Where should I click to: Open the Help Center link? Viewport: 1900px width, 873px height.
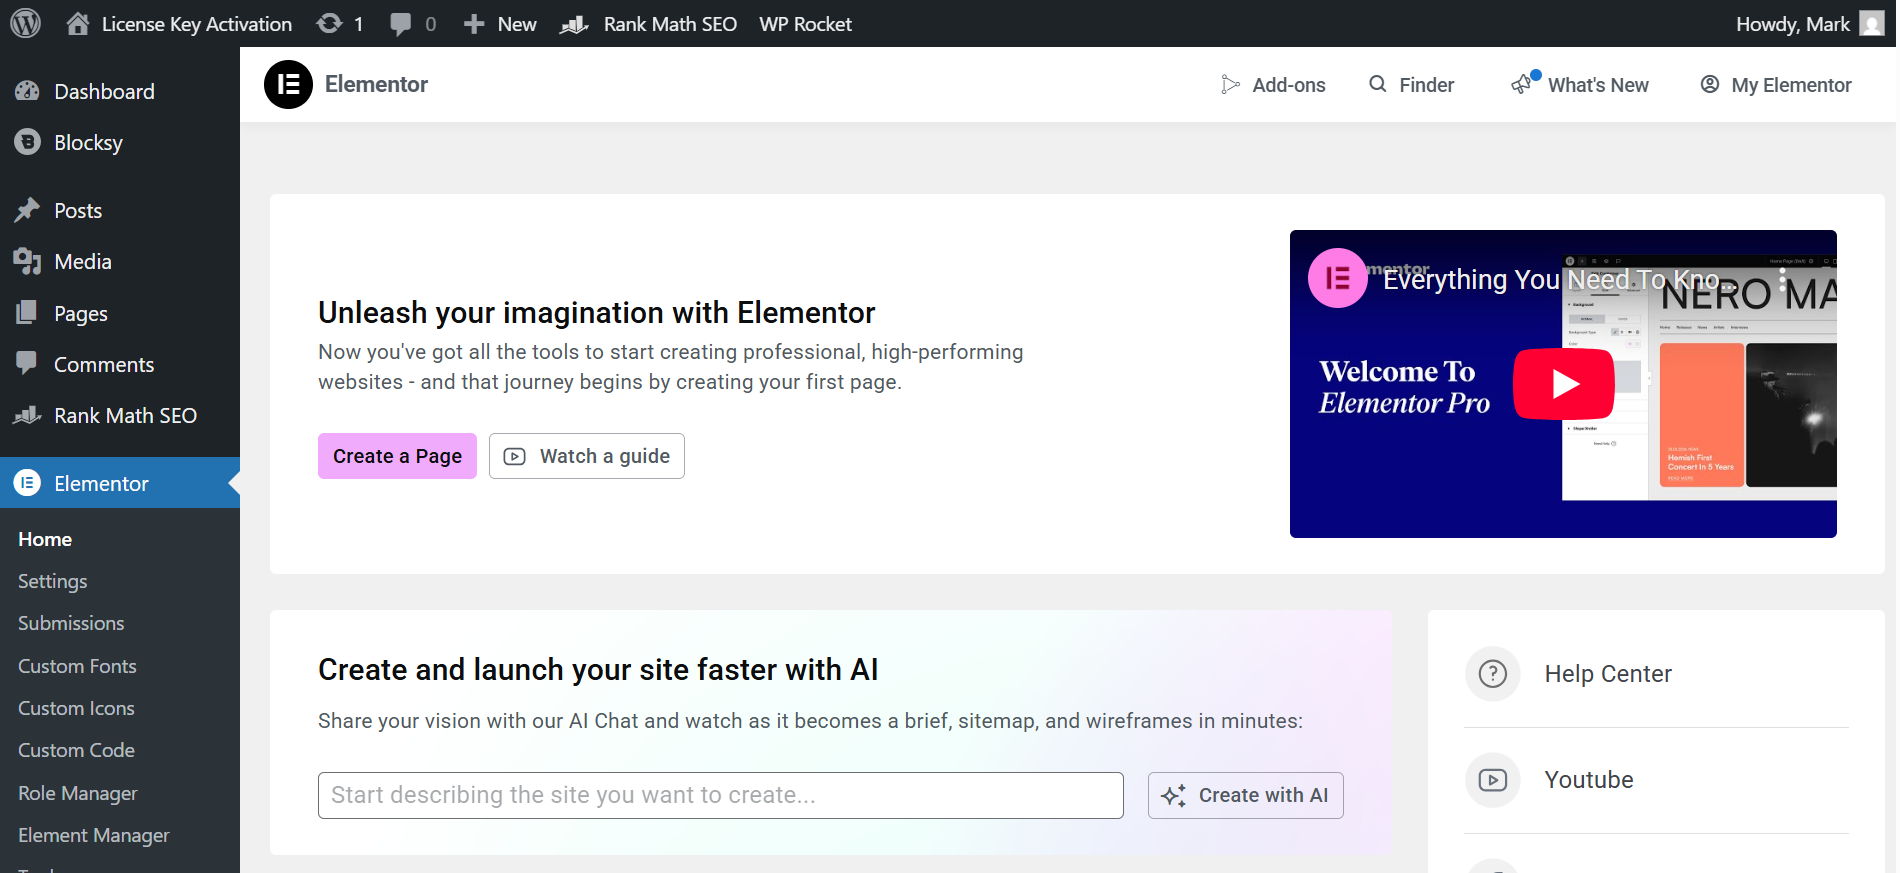(x=1608, y=674)
